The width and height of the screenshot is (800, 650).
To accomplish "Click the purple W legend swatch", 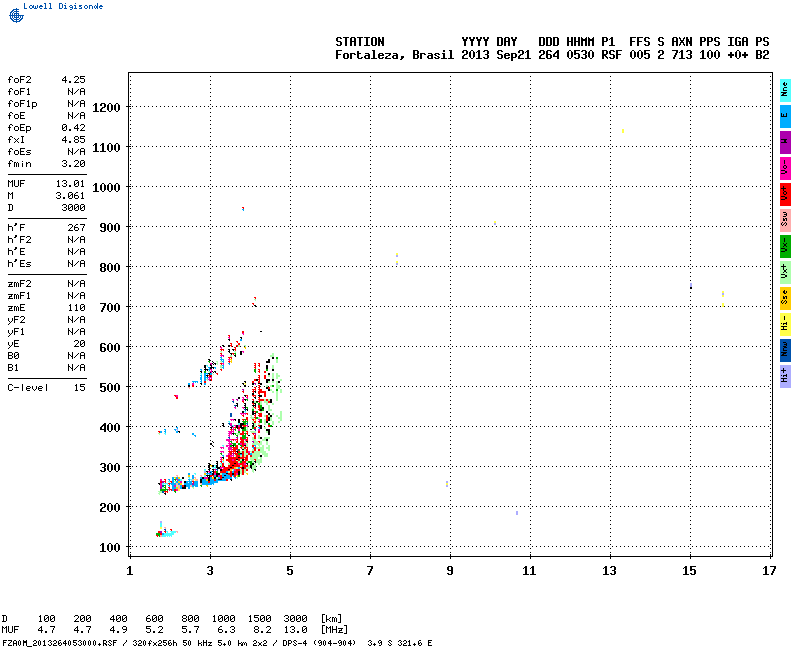I will (785, 140).
